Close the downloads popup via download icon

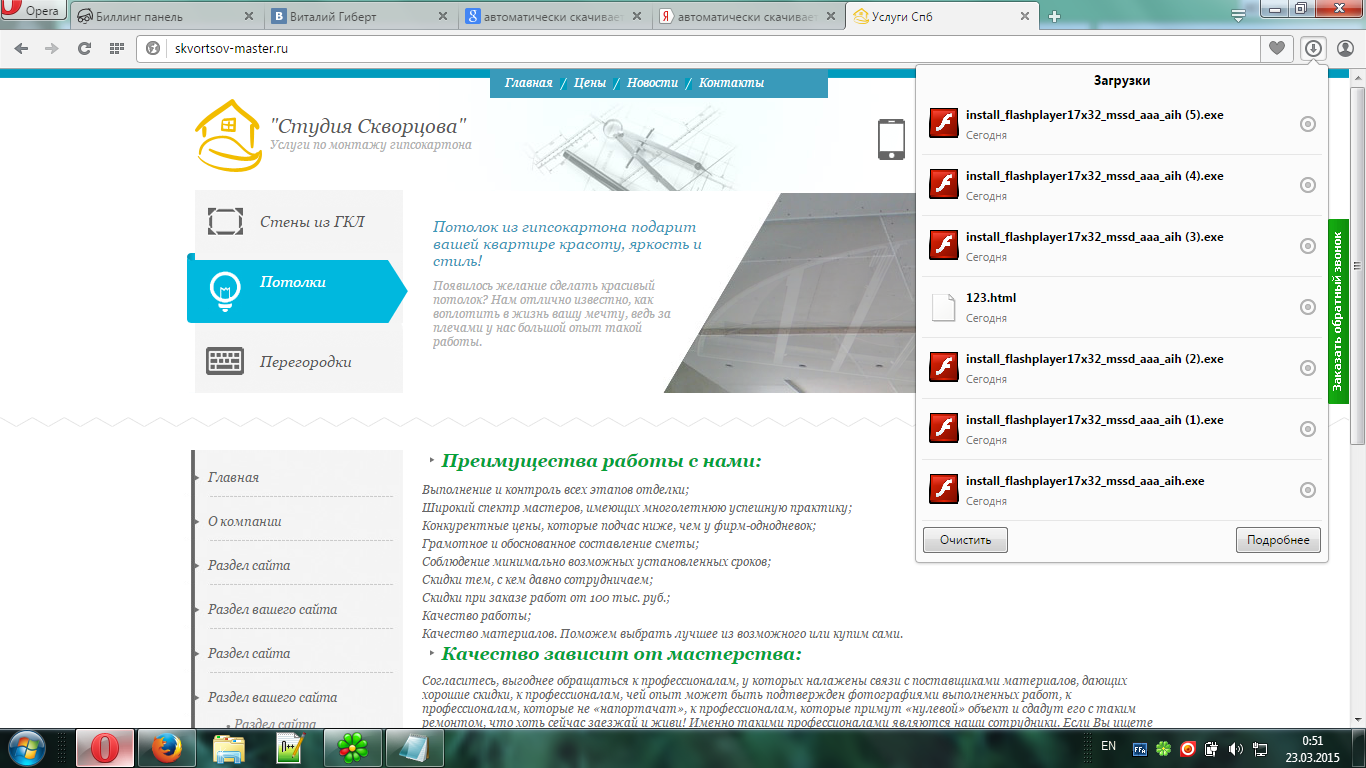coord(1313,48)
